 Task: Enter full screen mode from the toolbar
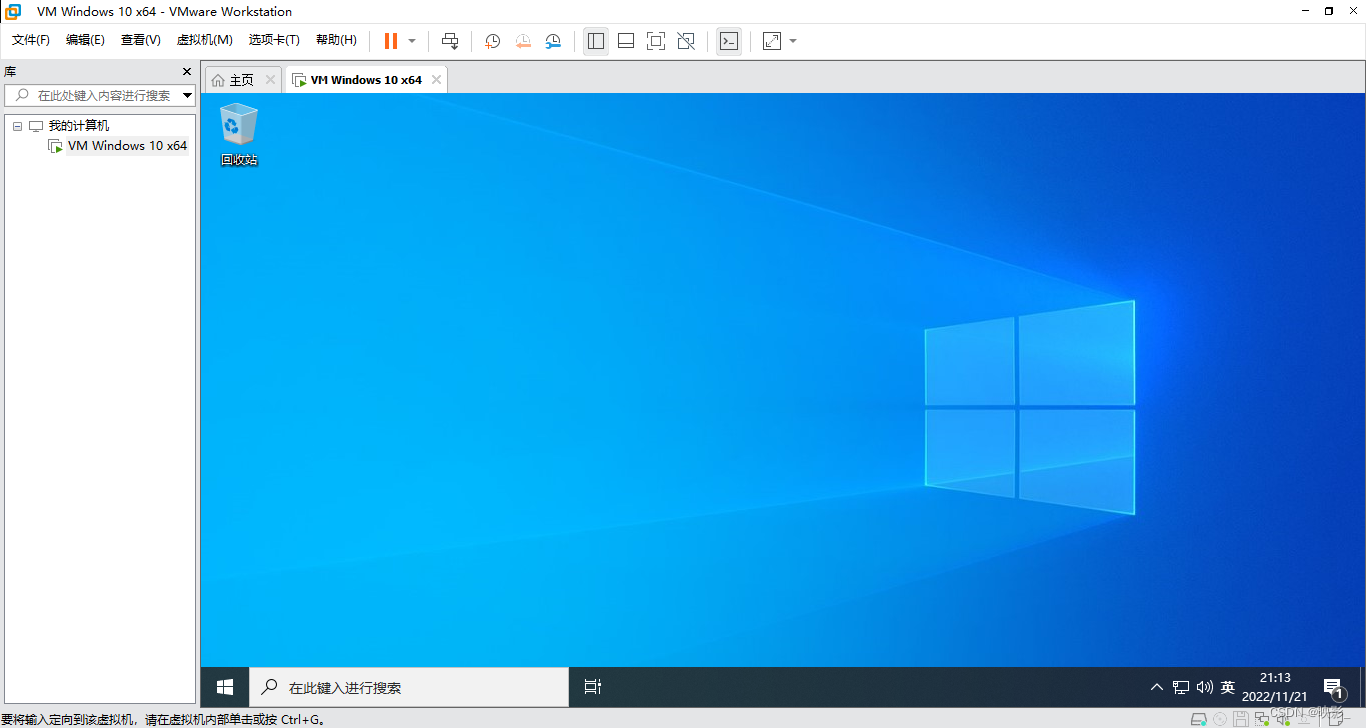656,41
